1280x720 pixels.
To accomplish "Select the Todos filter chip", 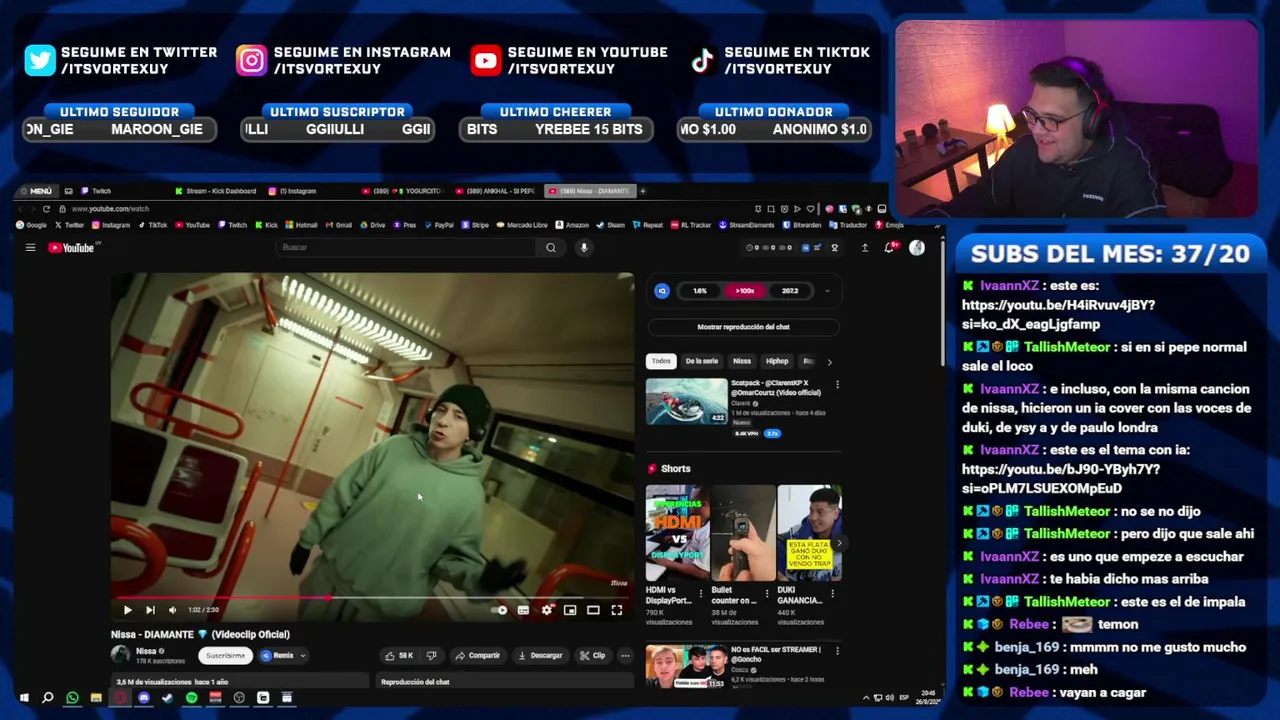I will (x=661, y=361).
